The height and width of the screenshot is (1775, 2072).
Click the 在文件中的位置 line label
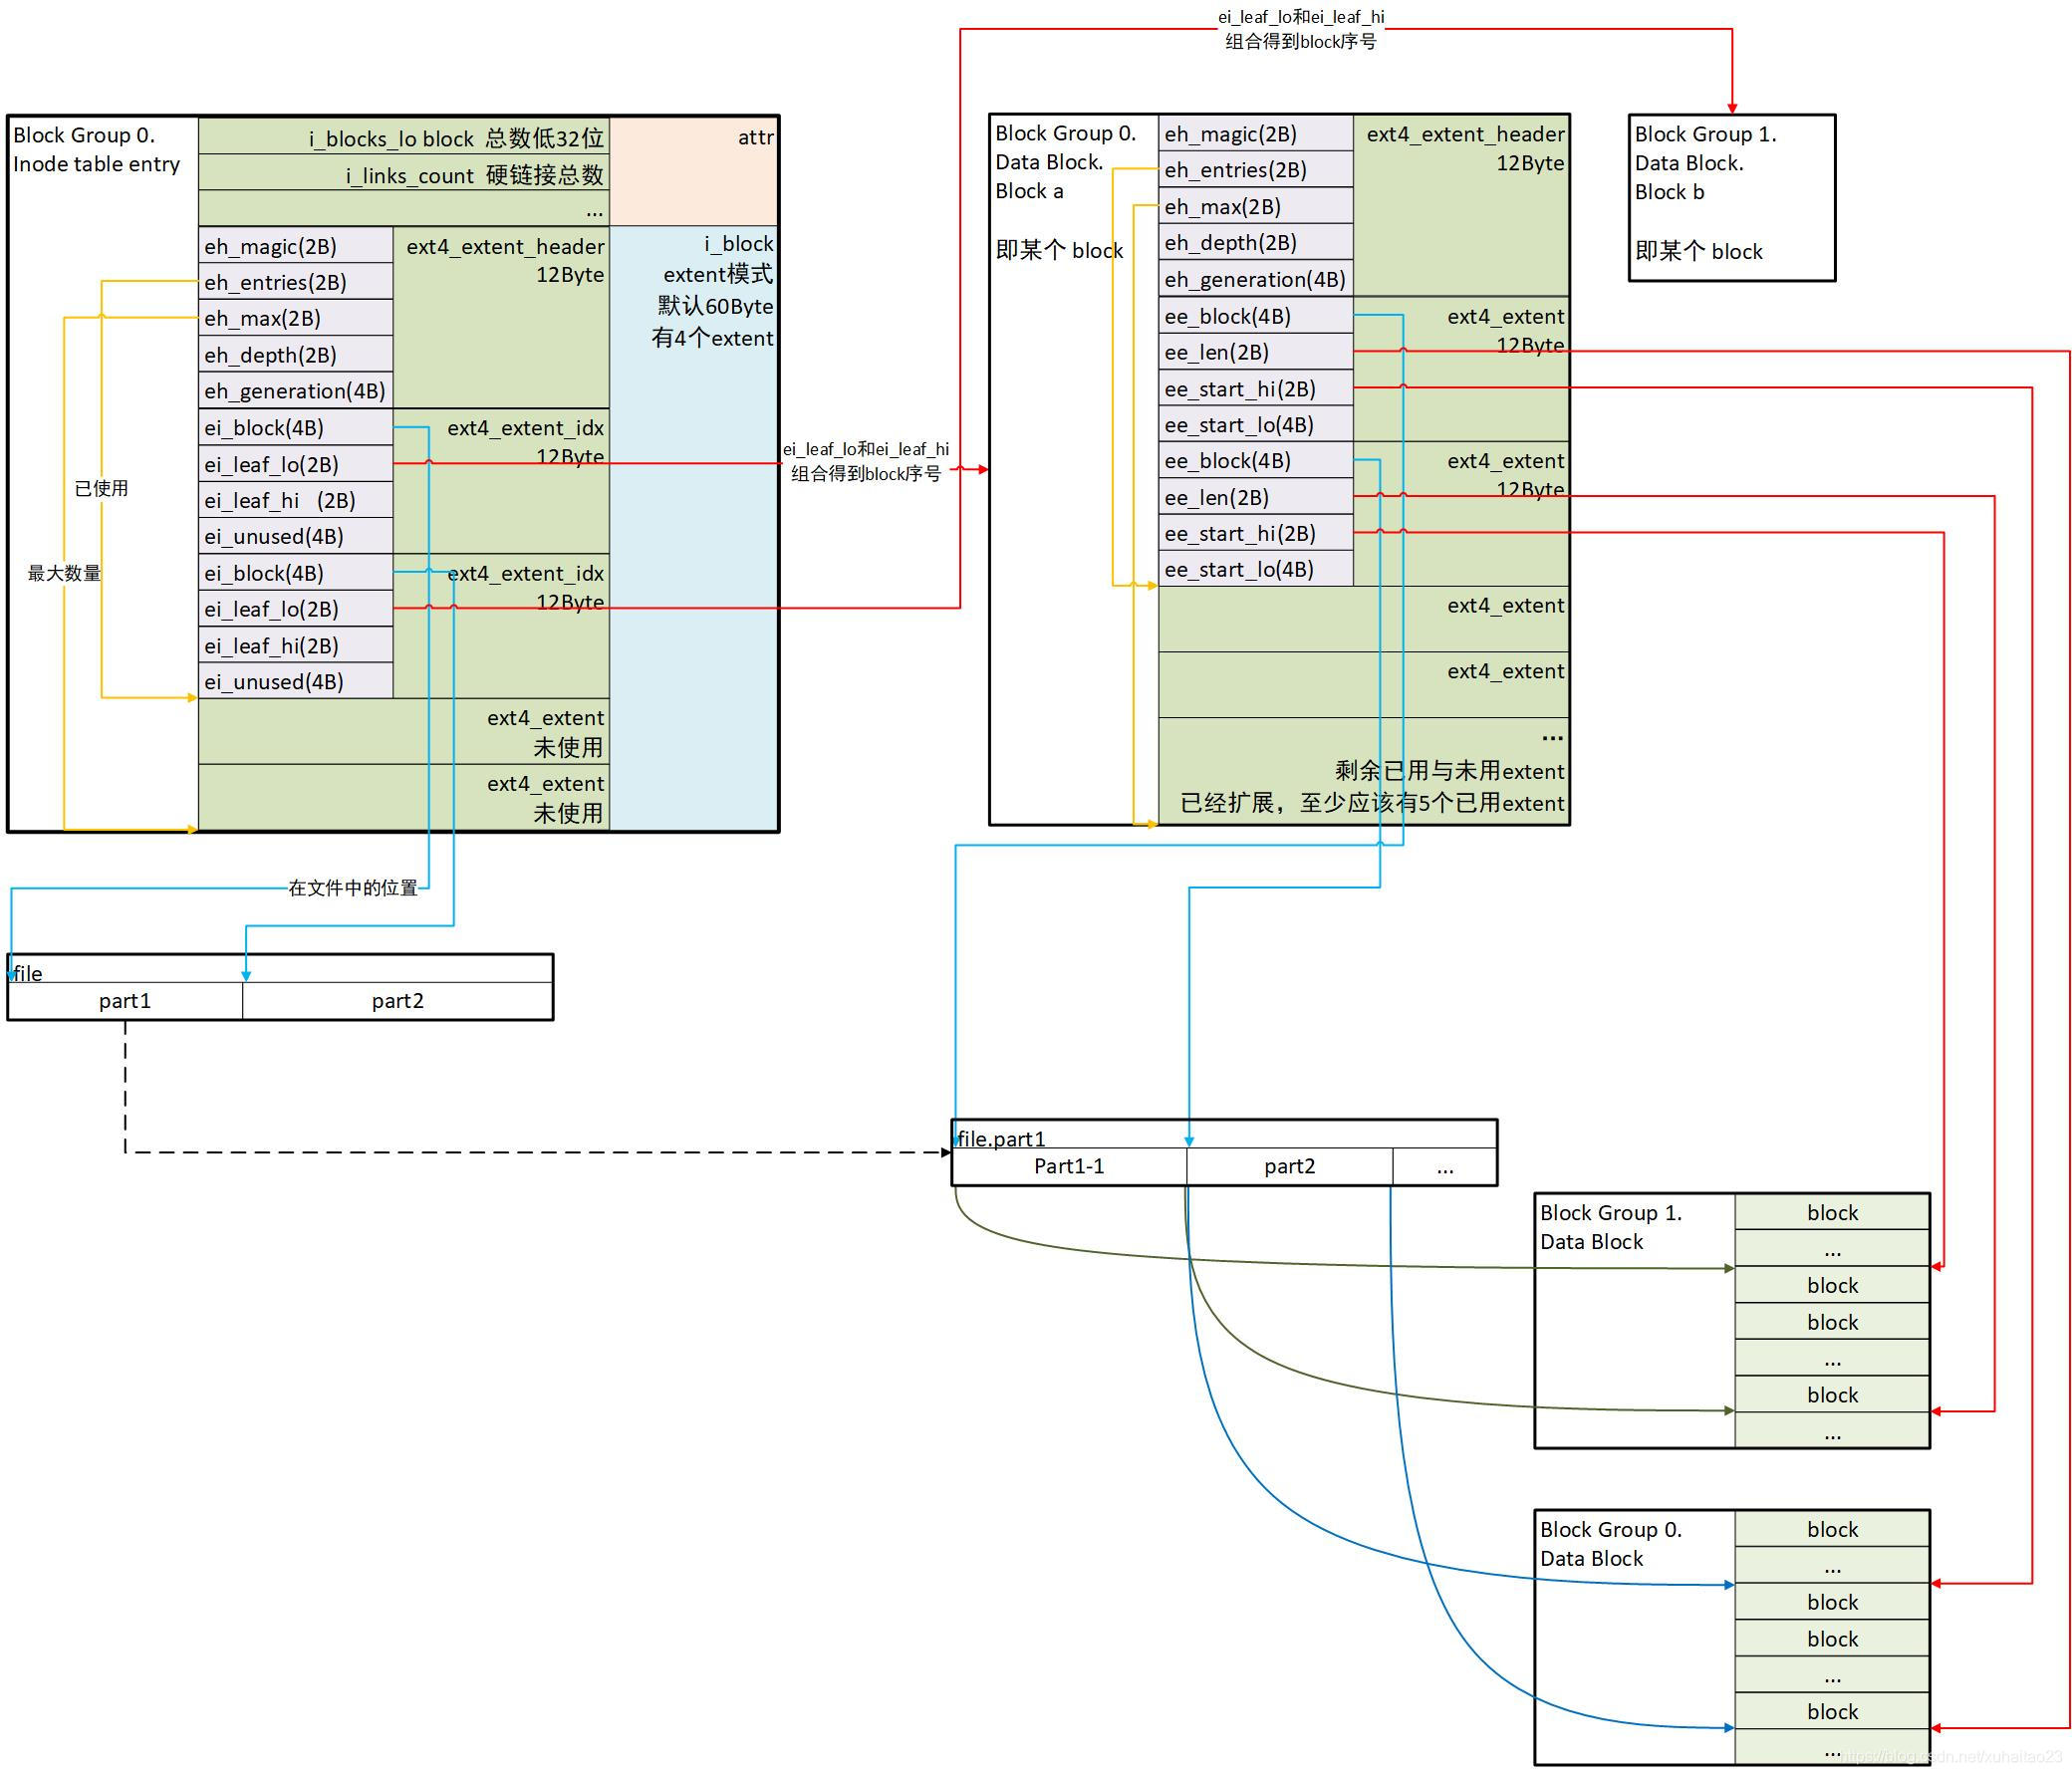point(352,888)
